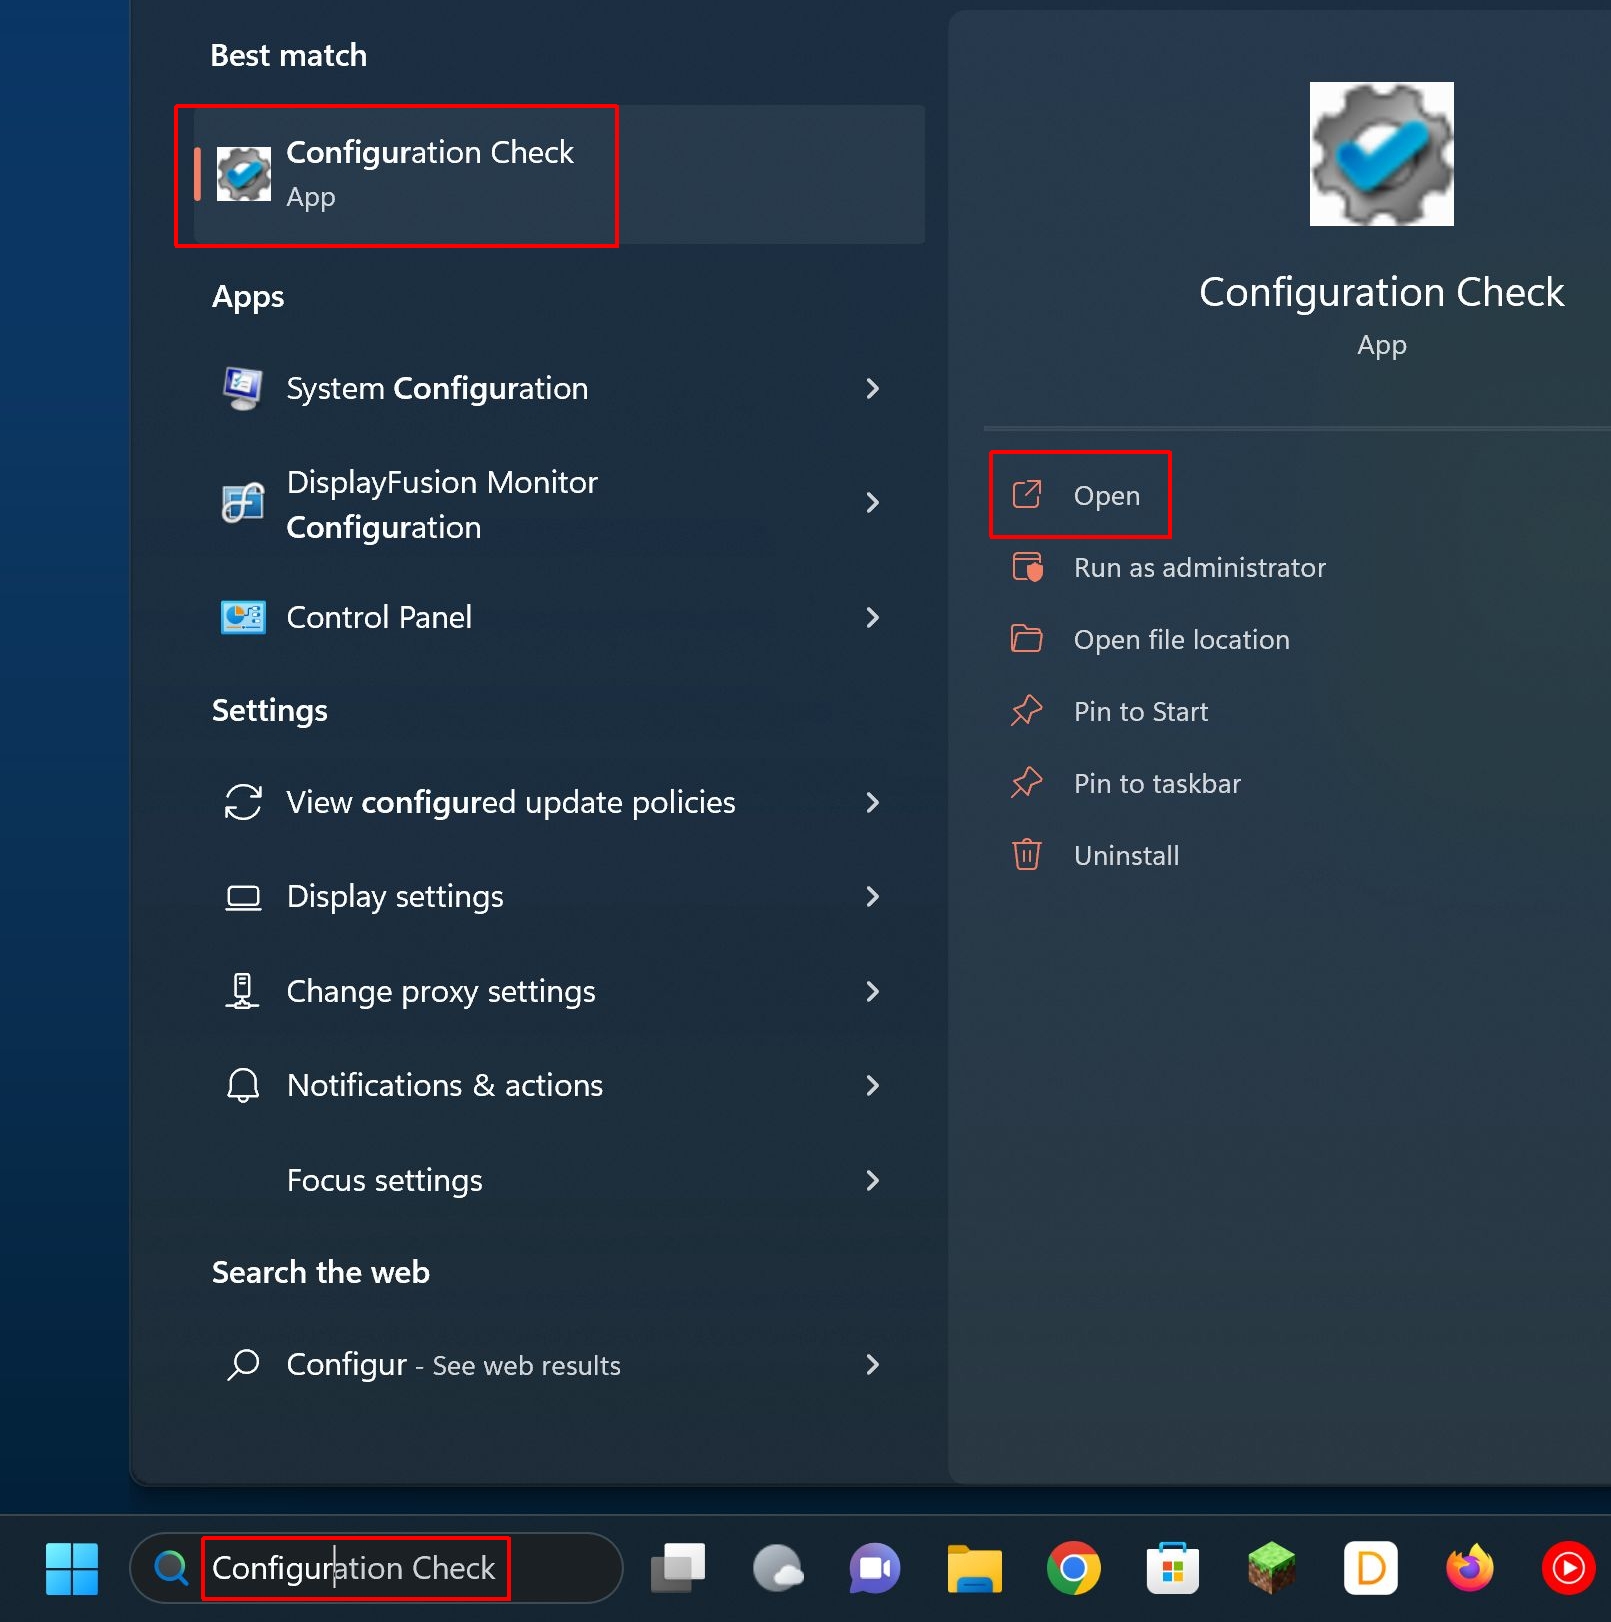
Task: Select Pin to taskbar option
Action: [1156, 784]
